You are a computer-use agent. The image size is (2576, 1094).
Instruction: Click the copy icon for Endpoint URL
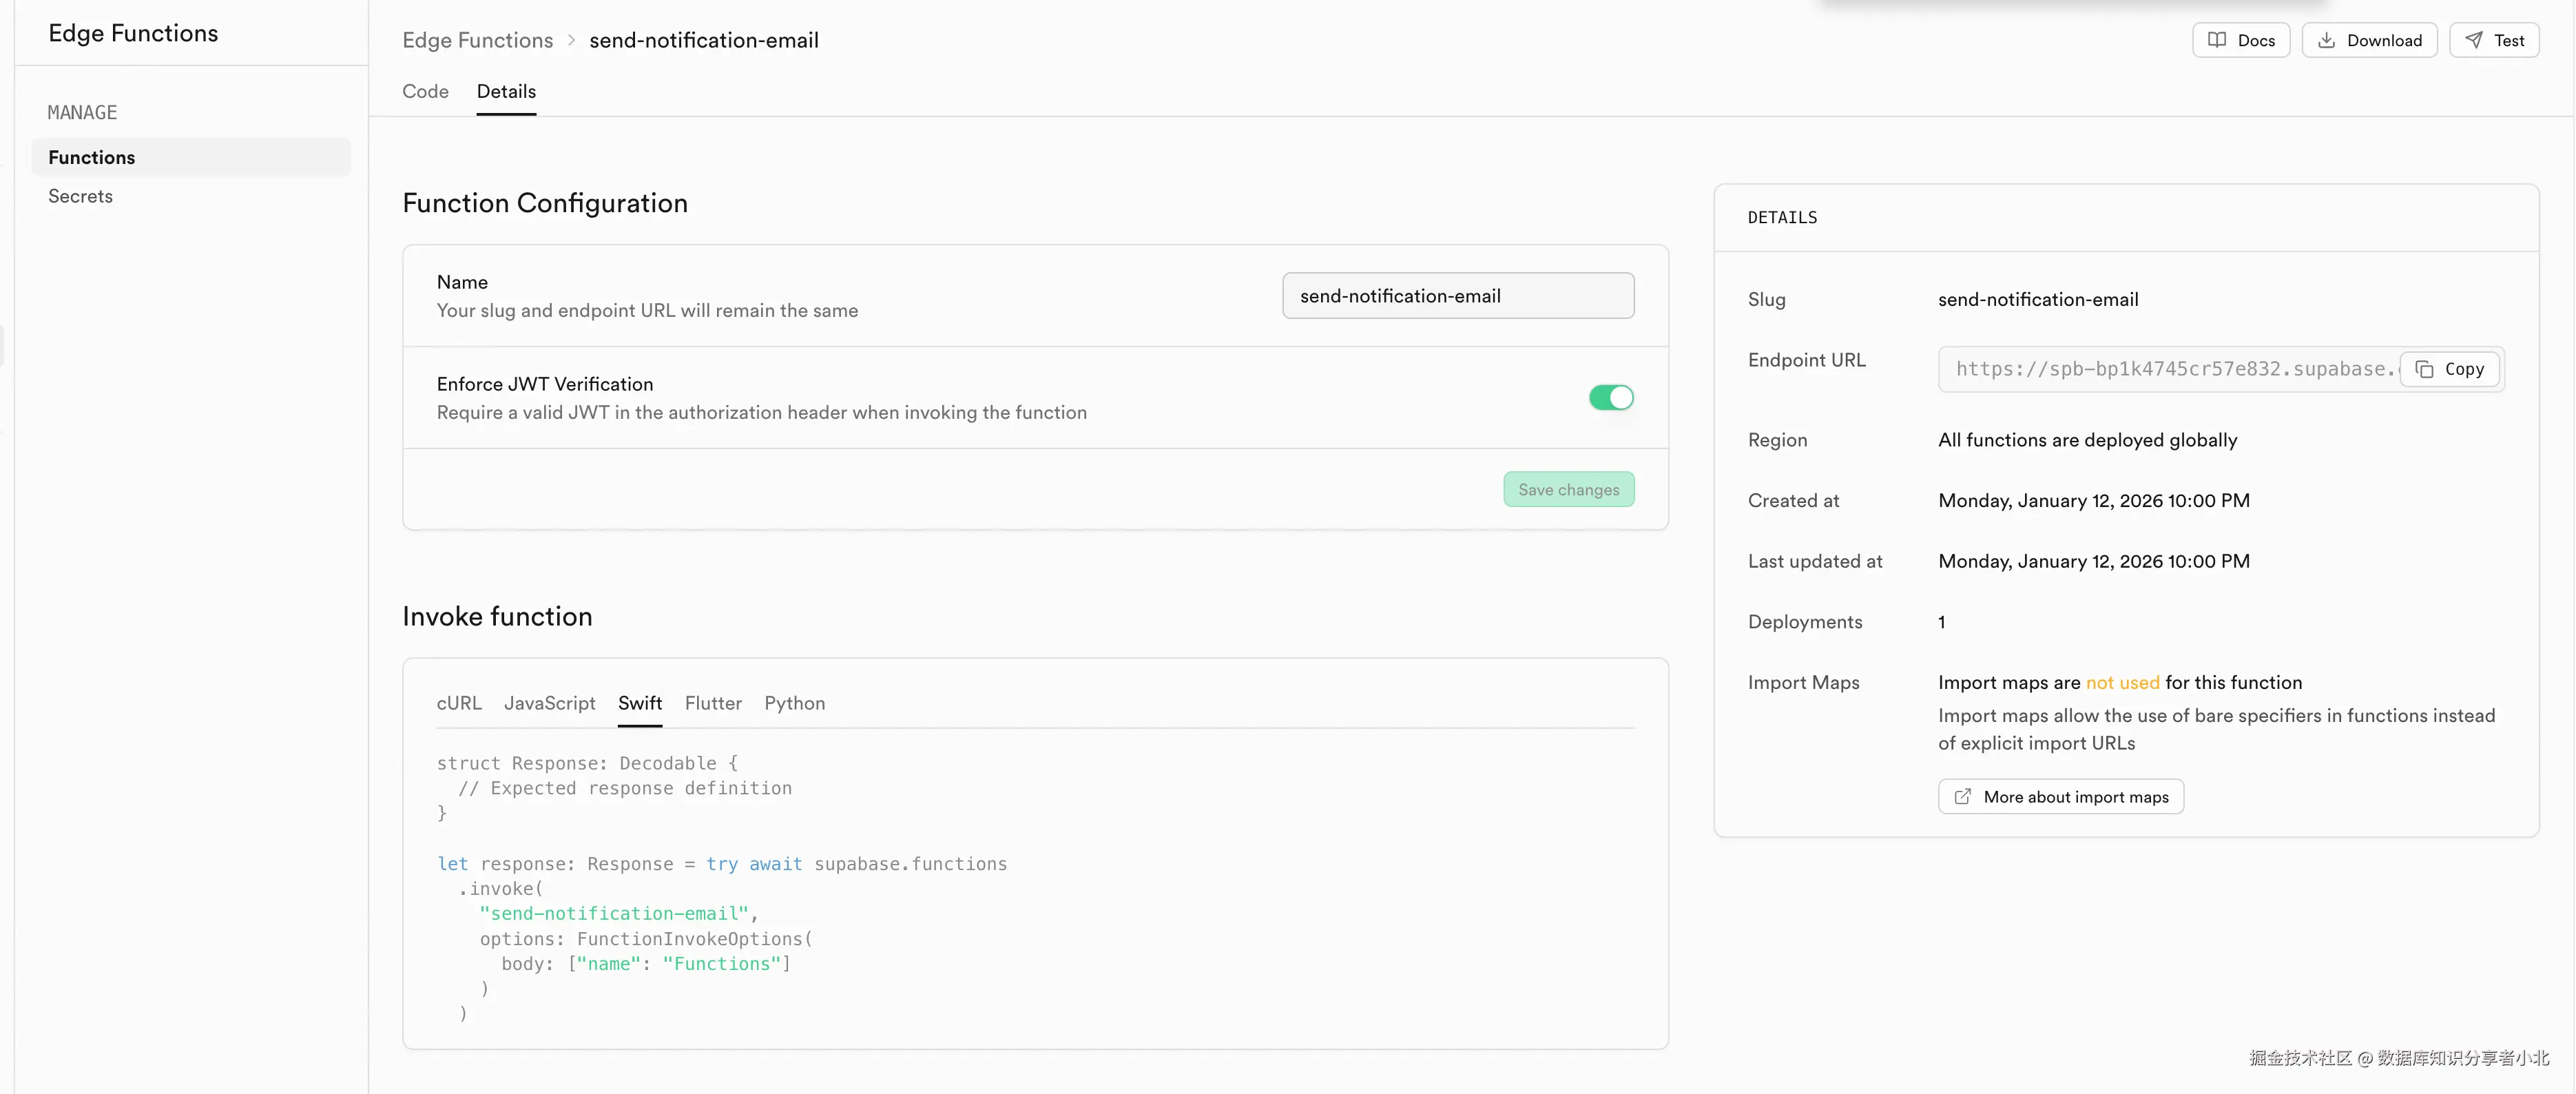click(x=2425, y=369)
